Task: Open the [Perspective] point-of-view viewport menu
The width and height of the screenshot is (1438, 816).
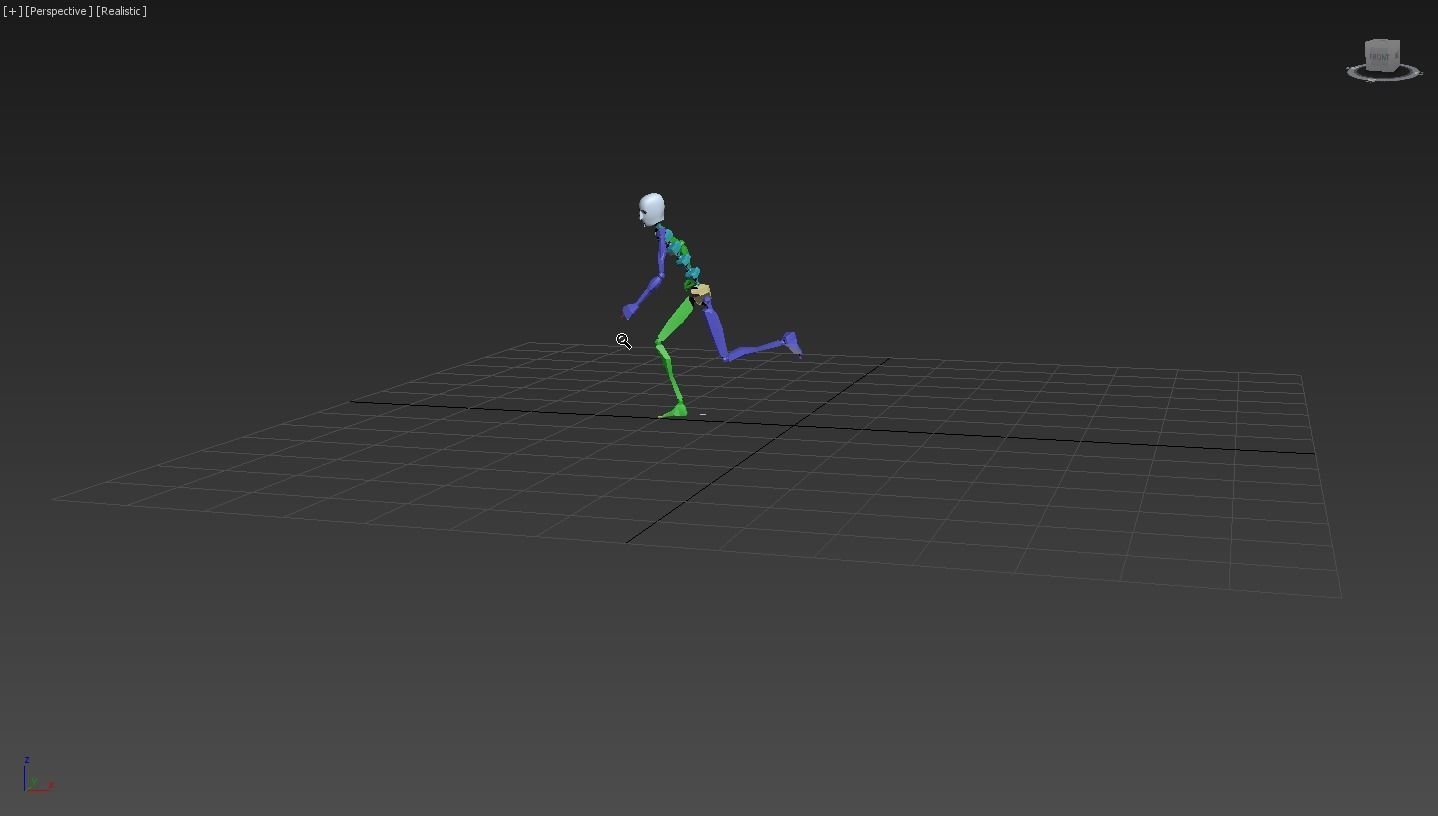Action: pyautogui.click(x=59, y=11)
